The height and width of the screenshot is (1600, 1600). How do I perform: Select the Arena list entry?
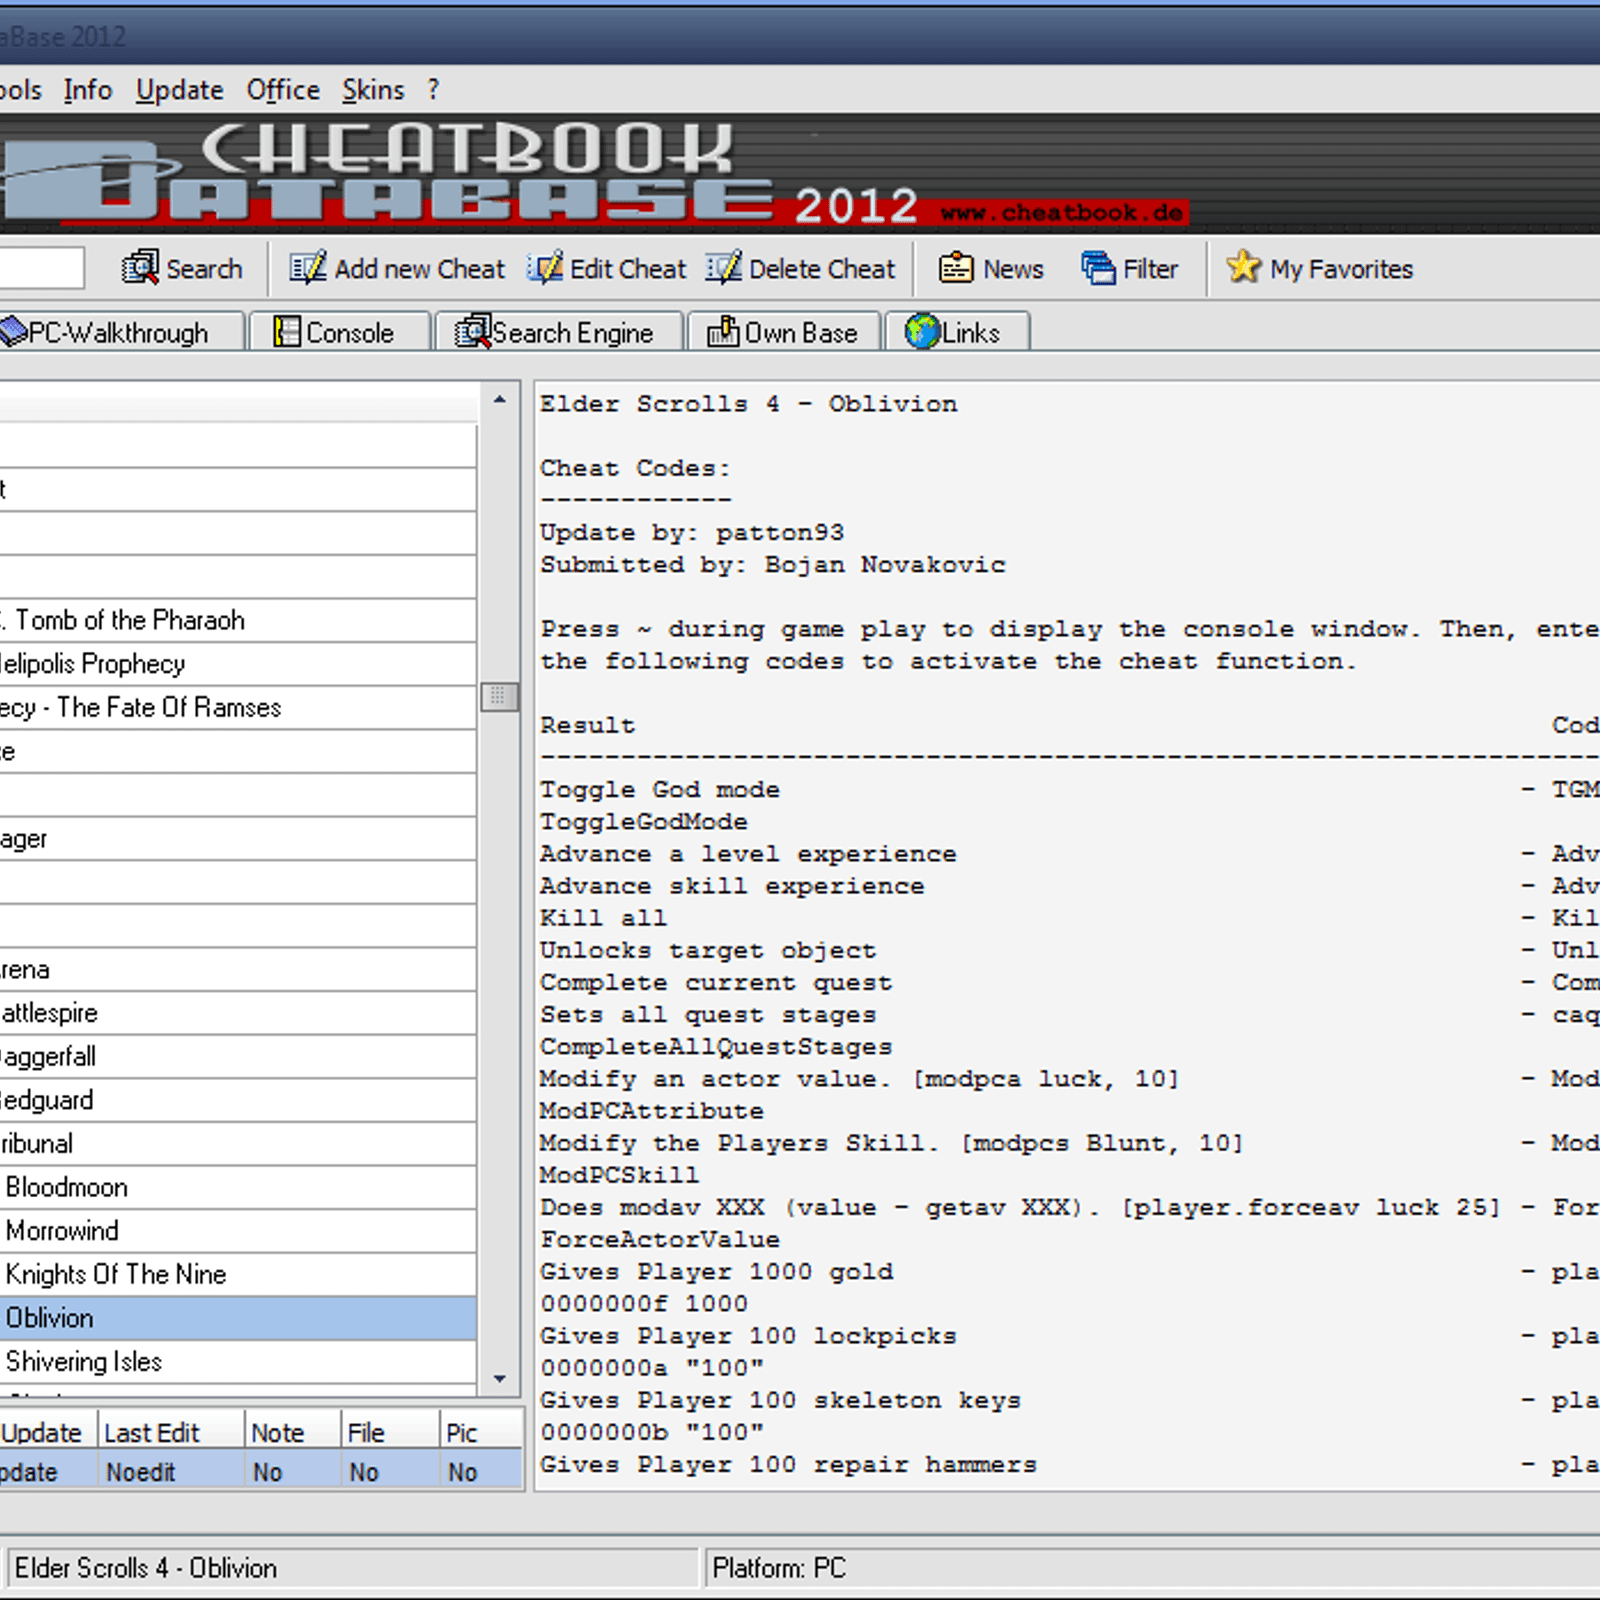[x=237, y=969]
